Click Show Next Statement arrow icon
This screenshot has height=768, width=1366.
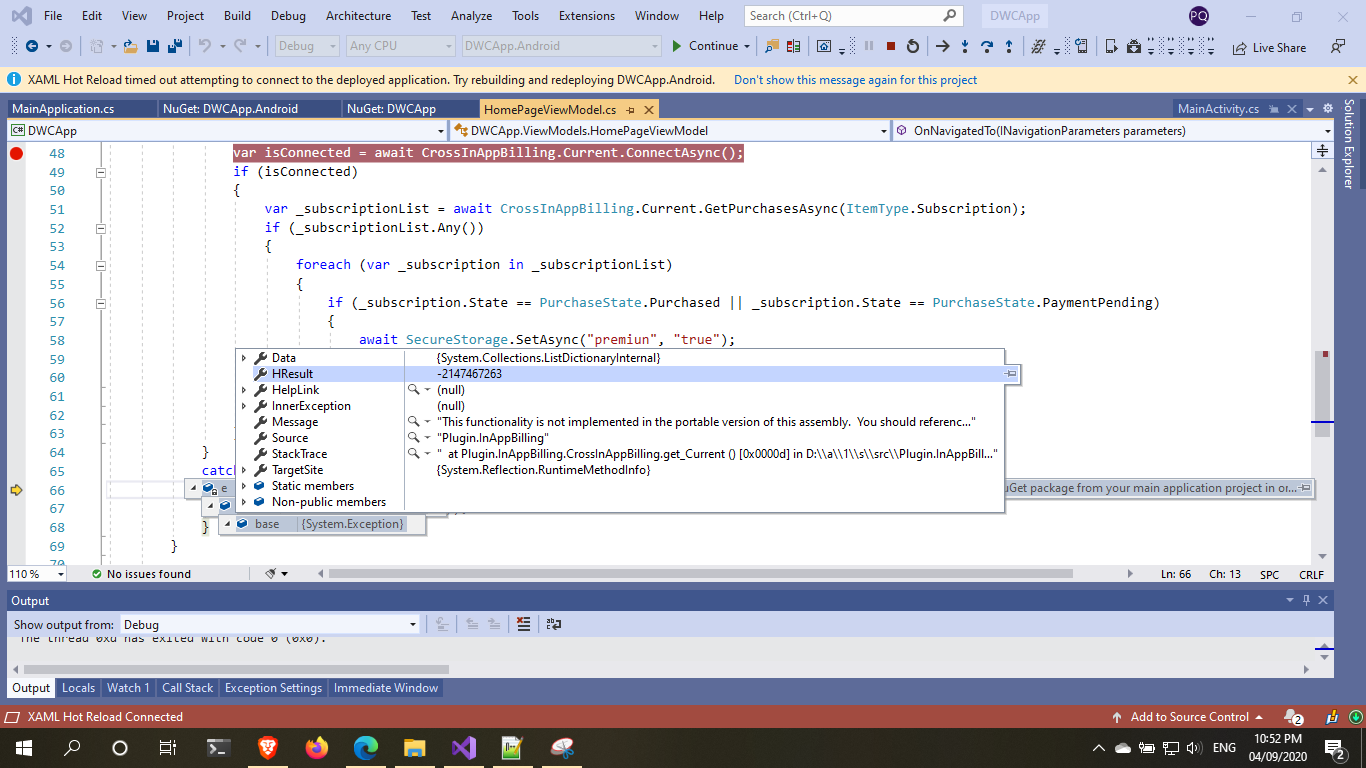[x=942, y=46]
